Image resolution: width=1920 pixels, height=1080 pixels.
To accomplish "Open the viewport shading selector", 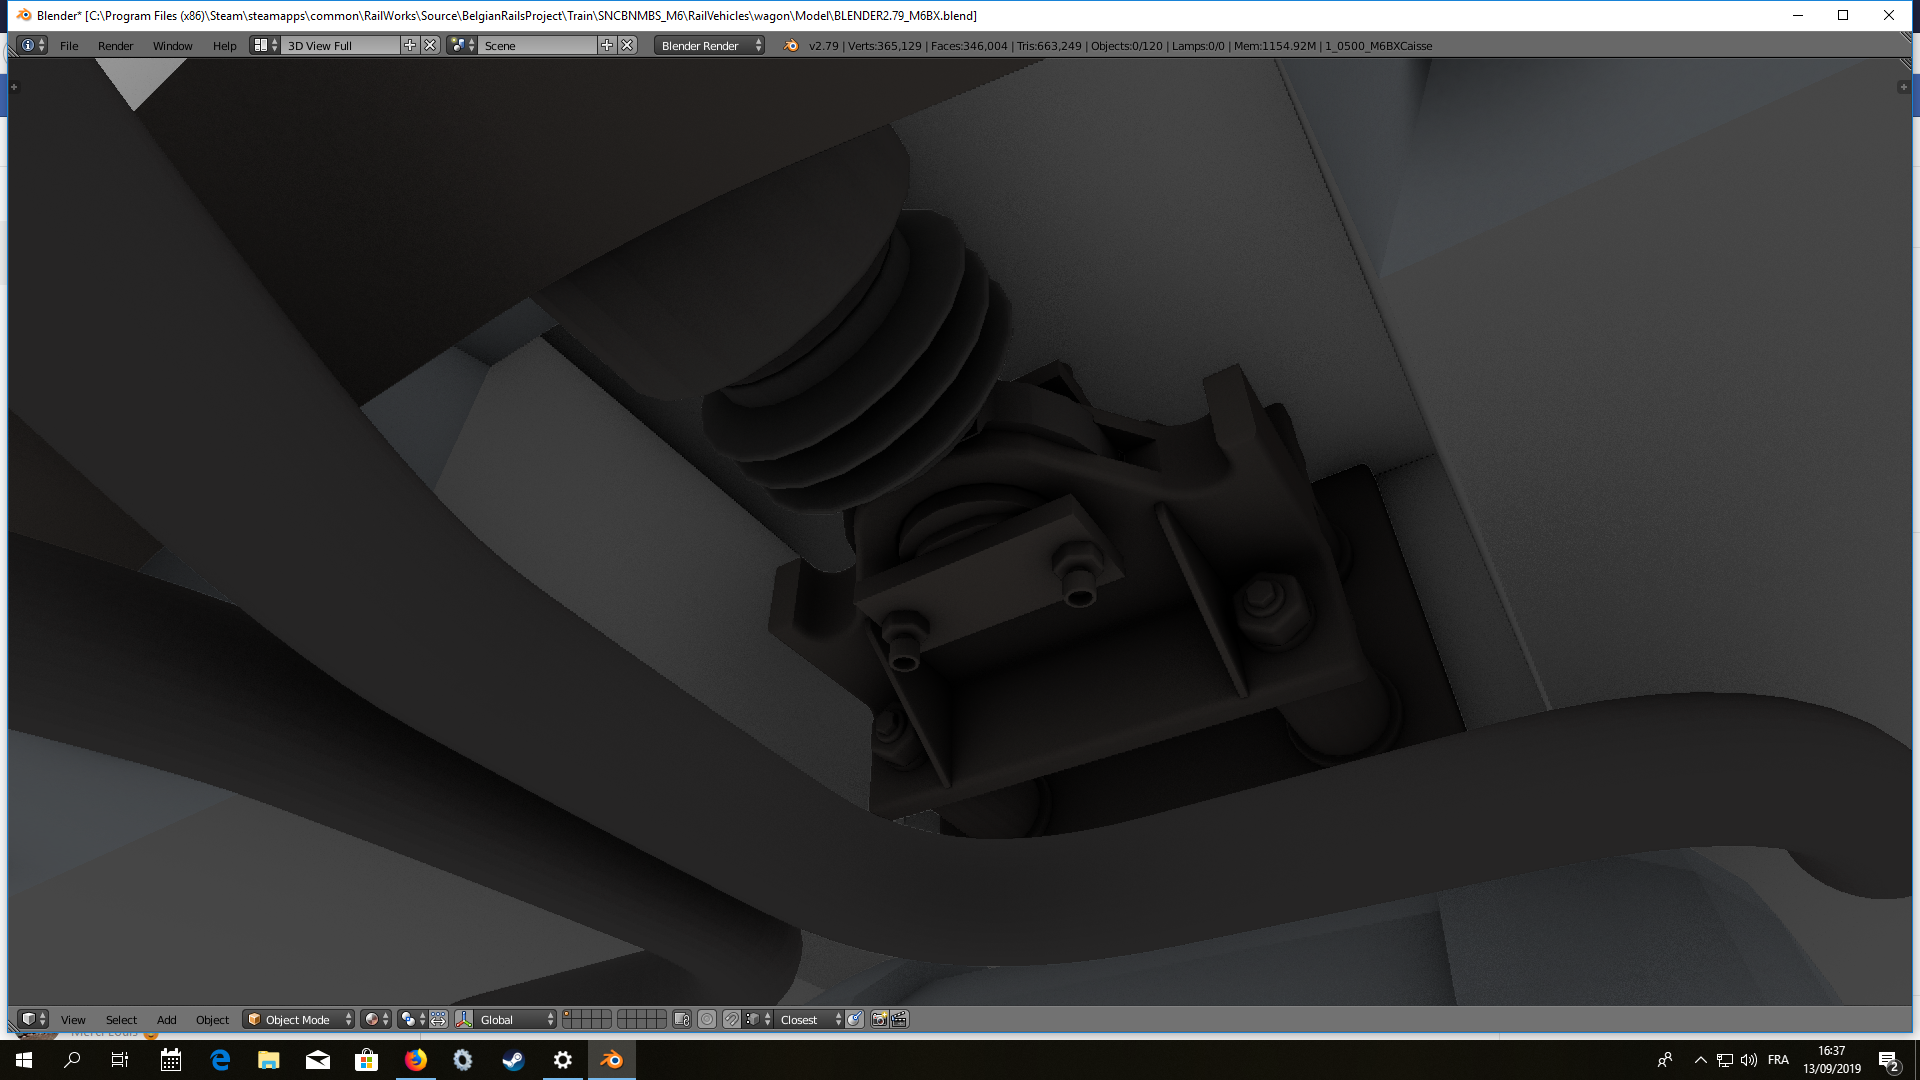I will [x=375, y=1019].
